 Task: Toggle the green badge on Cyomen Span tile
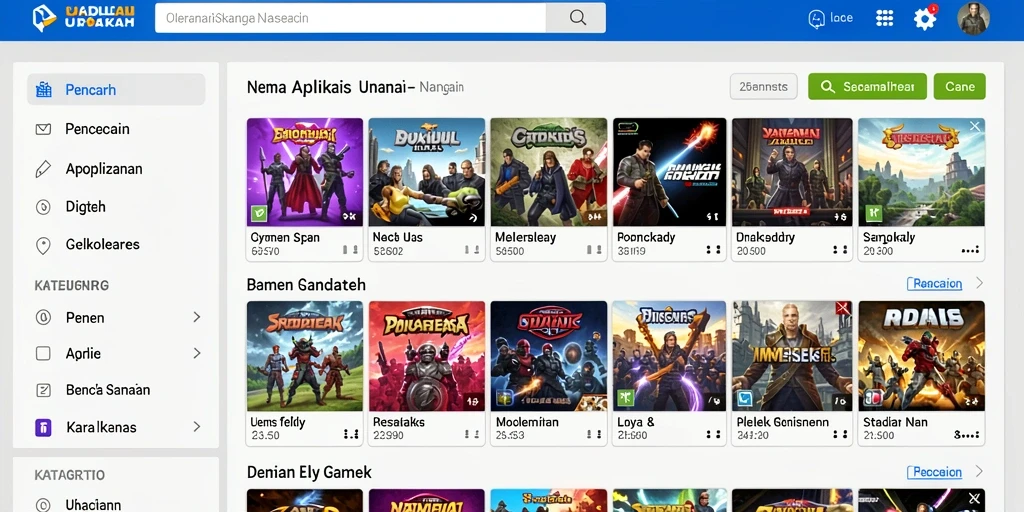259,214
